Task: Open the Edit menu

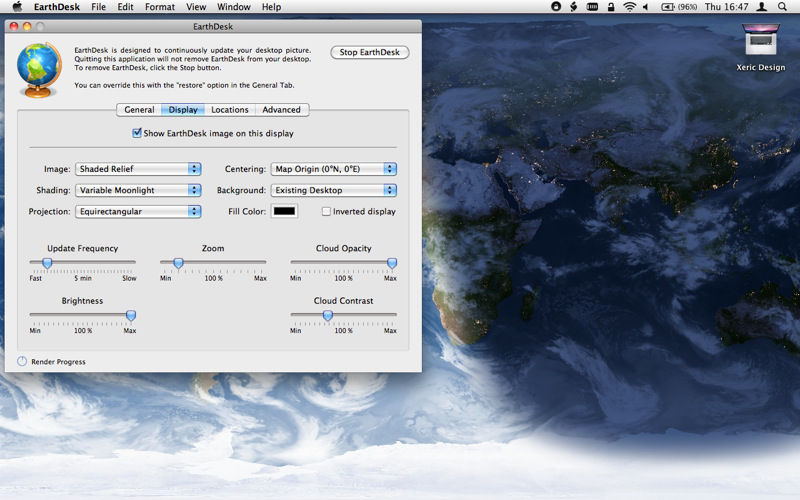Action: [125, 7]
